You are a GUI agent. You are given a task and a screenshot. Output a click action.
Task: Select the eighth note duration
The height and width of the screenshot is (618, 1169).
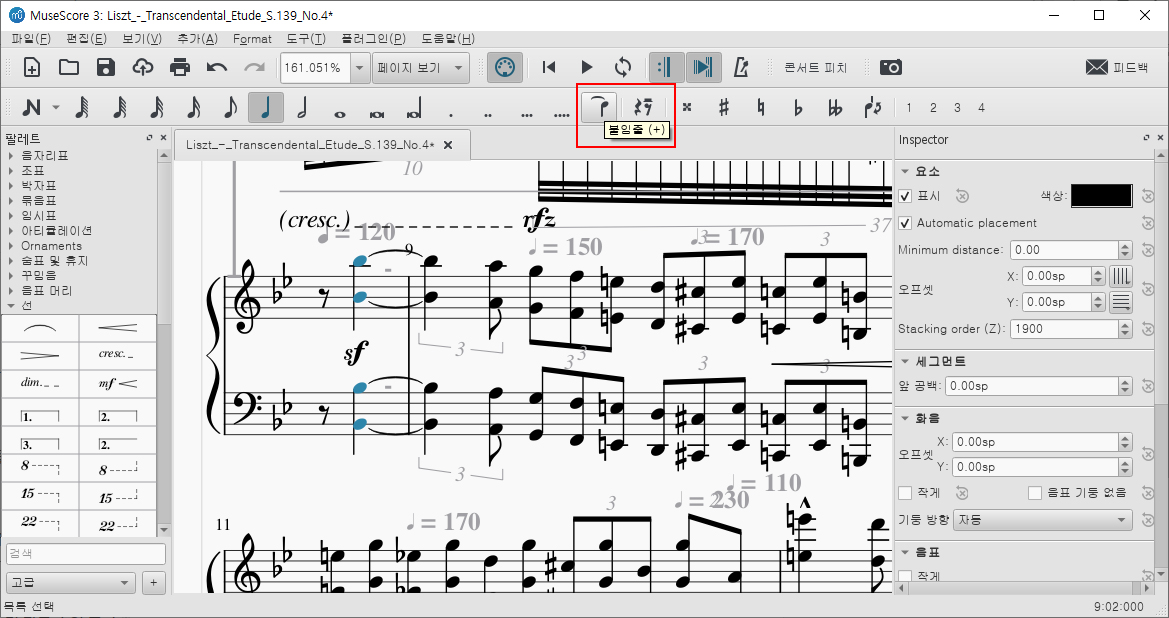[230, 108]
